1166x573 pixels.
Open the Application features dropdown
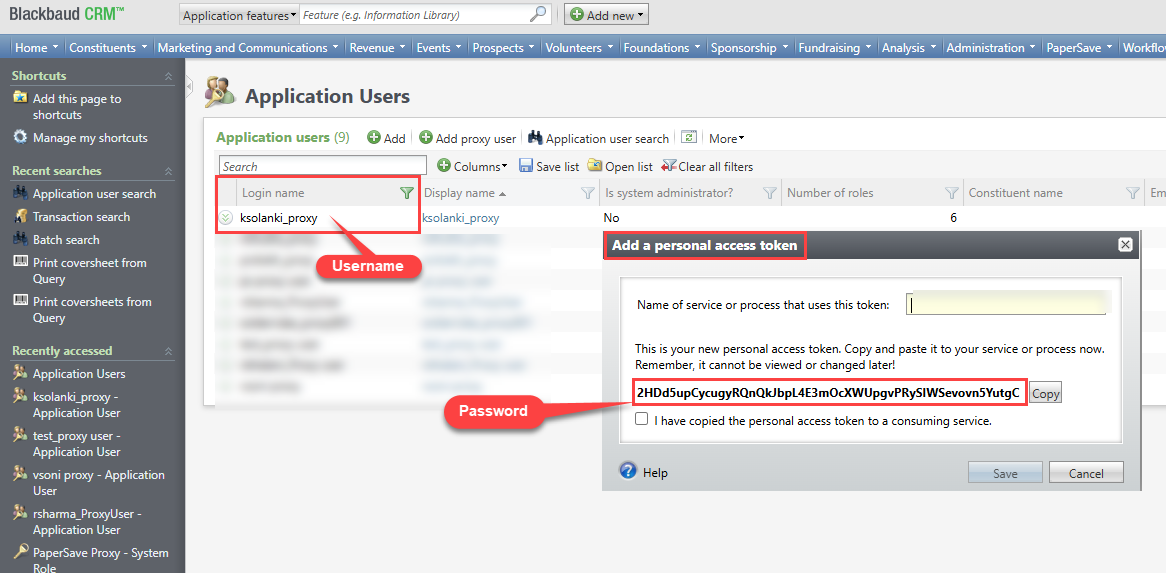click(240, 15)
